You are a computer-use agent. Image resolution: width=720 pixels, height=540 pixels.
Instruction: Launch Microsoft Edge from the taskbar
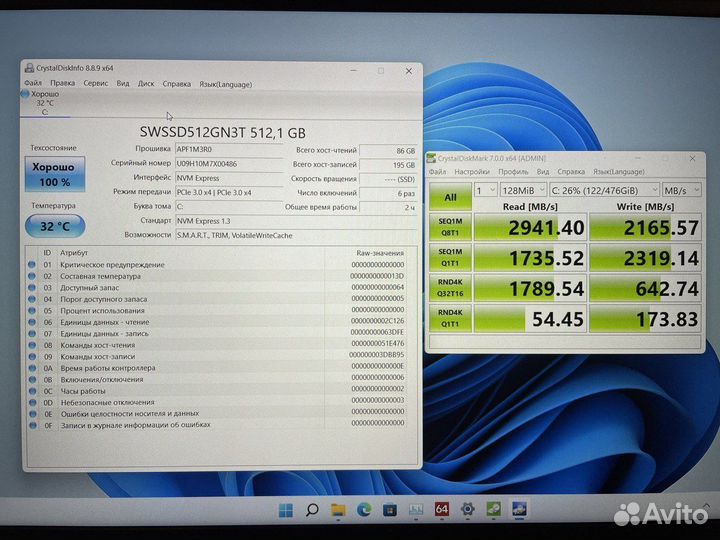364,510
